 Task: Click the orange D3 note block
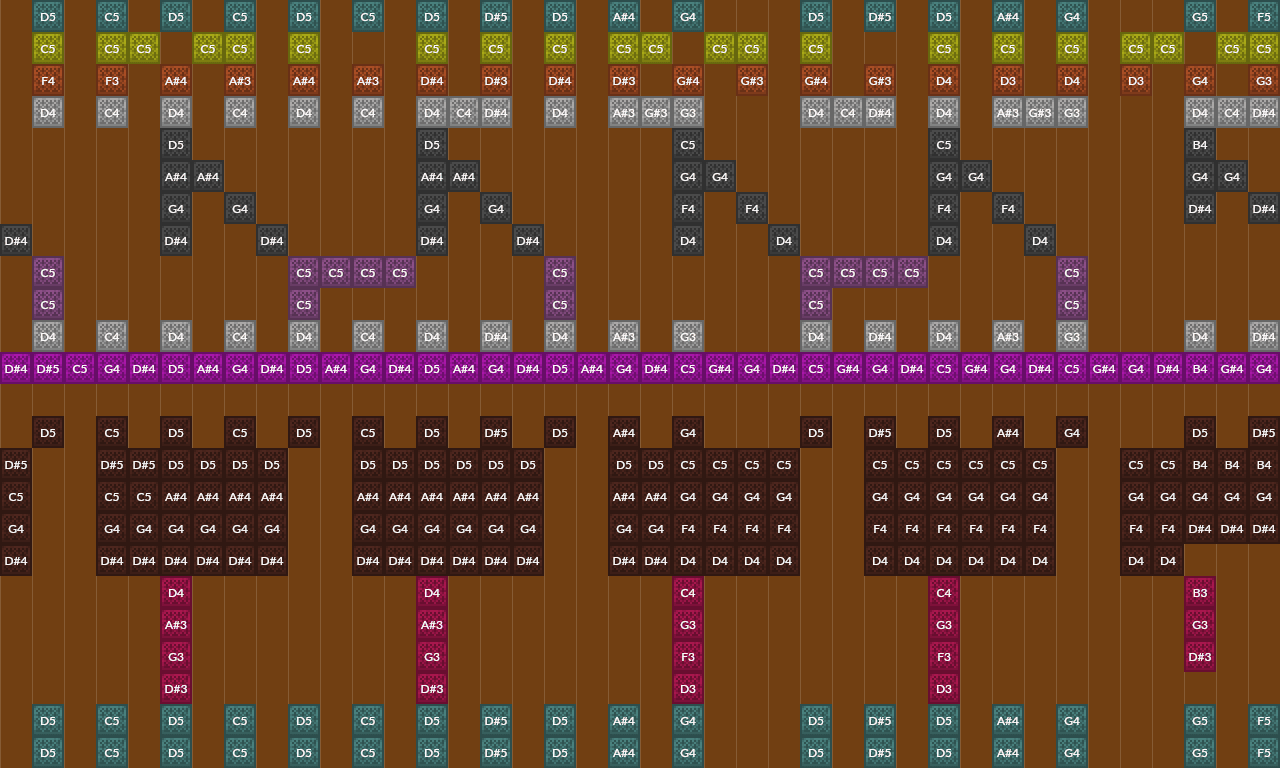(x=1136, y=80)
